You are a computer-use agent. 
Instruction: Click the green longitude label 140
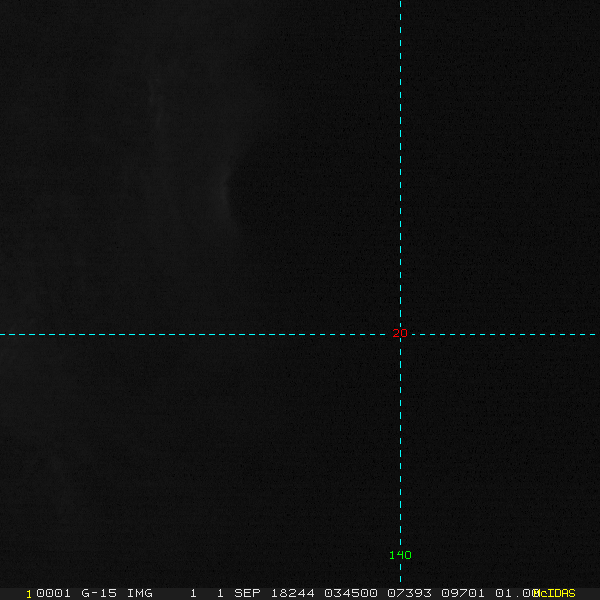[x=400, y=555]
